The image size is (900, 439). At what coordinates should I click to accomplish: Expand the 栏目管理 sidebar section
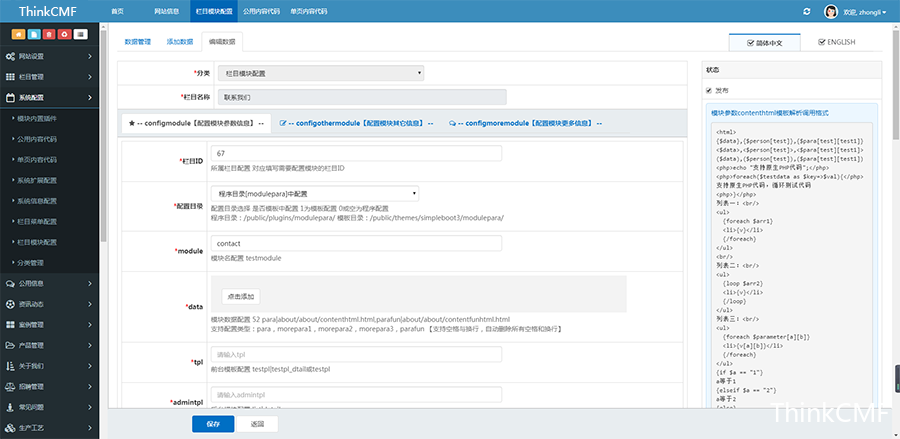49,77
